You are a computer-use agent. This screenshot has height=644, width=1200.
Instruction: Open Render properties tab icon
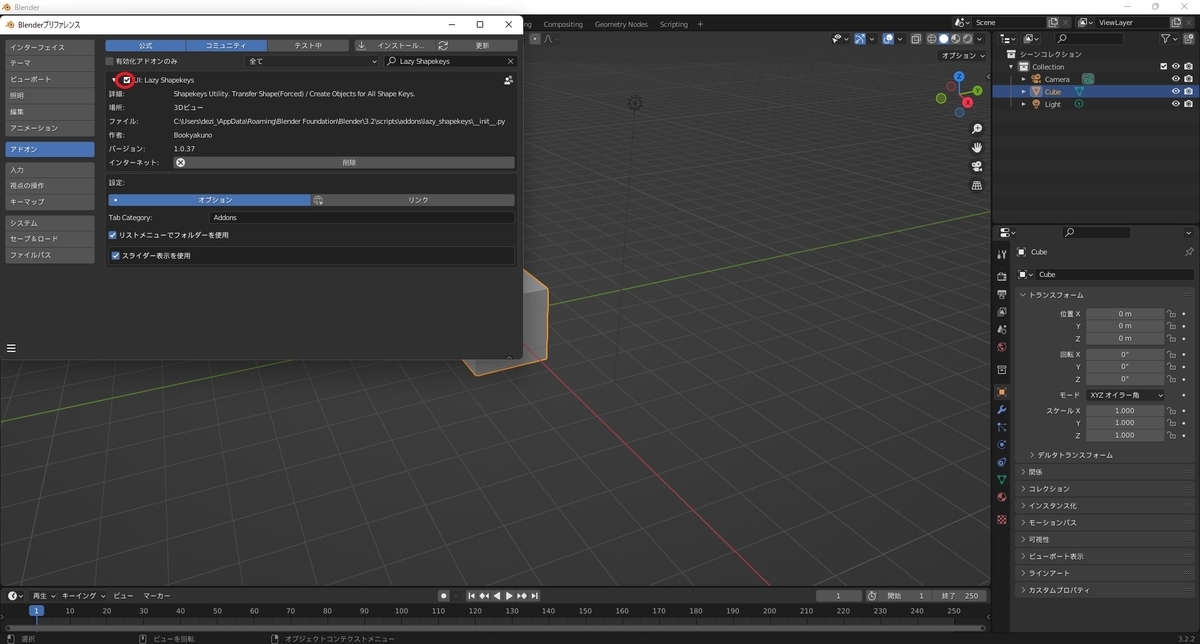[x=1001, y=276]
